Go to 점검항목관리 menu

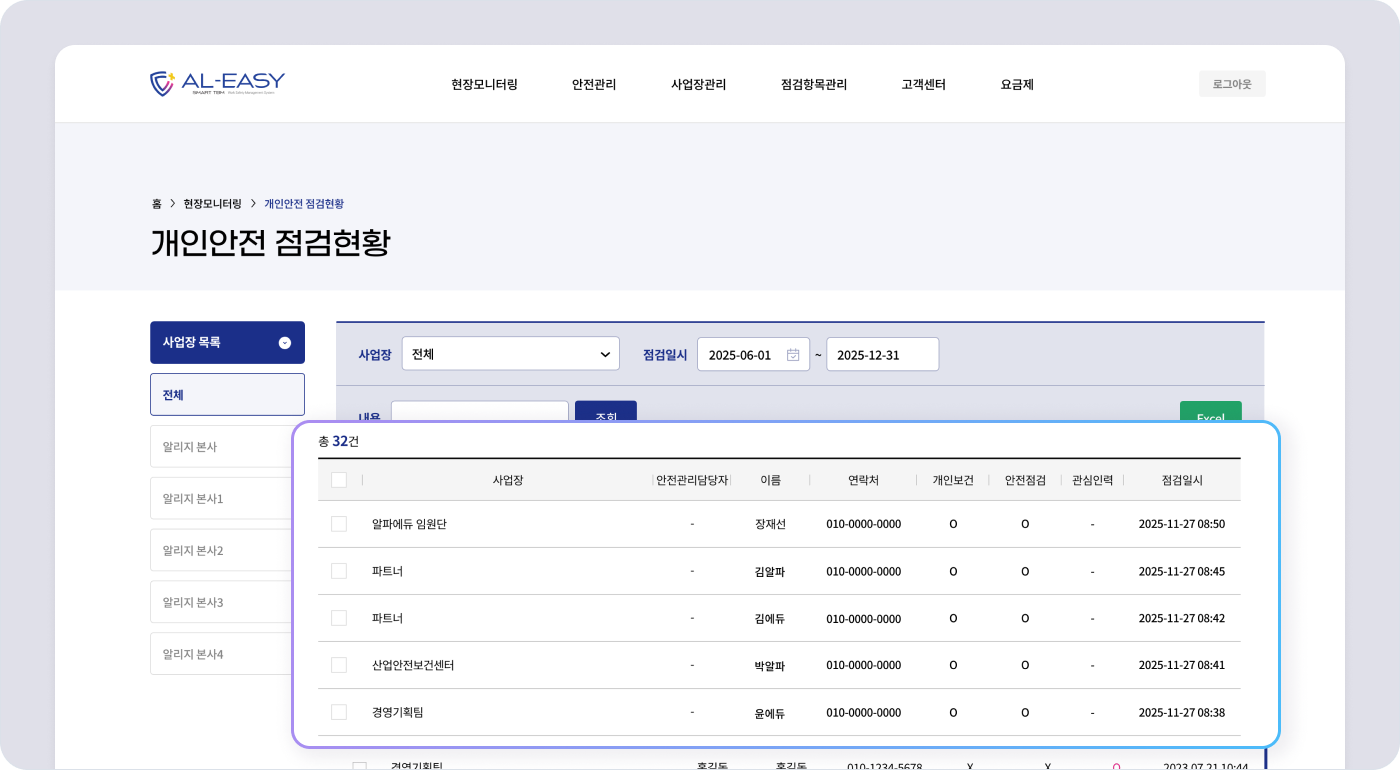[813, 85]
